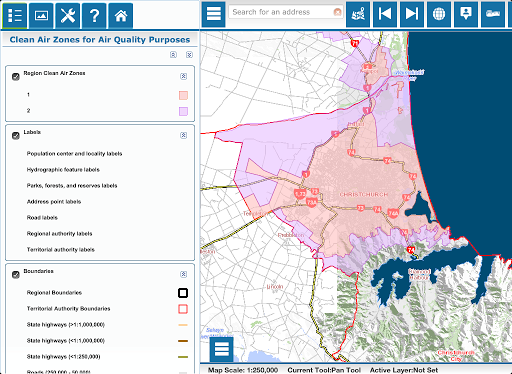The width and height of the screenshot is (512, 374).
Task: Open the help question mark icon
Action: tap(94, 16)
